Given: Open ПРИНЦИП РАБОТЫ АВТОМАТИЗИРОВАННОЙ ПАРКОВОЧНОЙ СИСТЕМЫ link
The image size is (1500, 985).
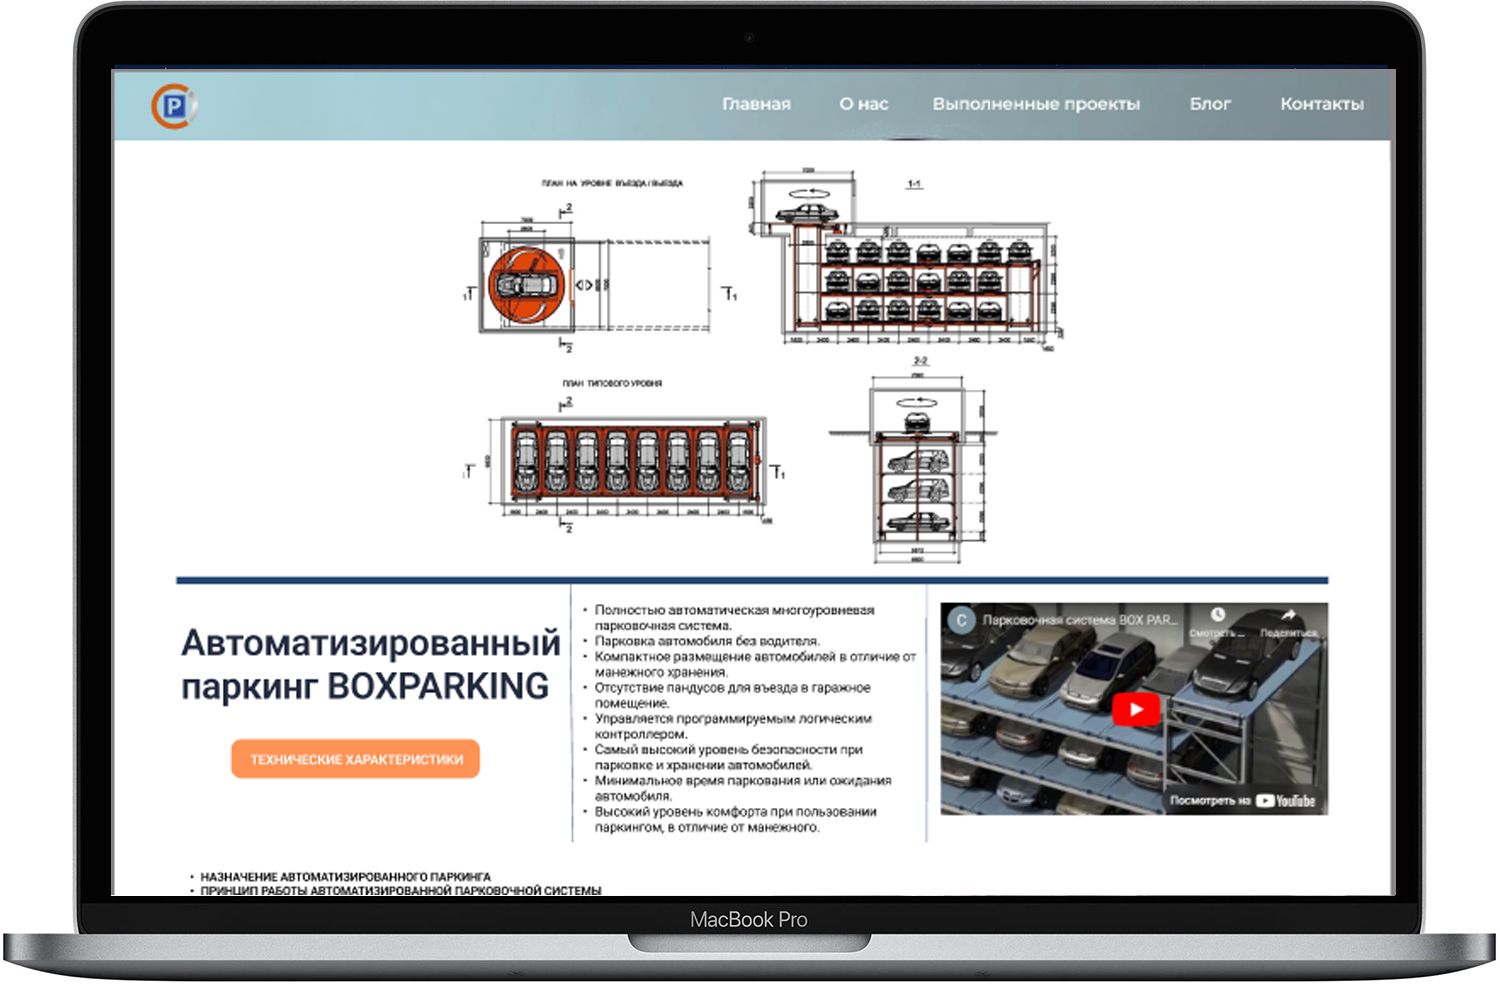Looking at the screenshot, I should (400, 890).
